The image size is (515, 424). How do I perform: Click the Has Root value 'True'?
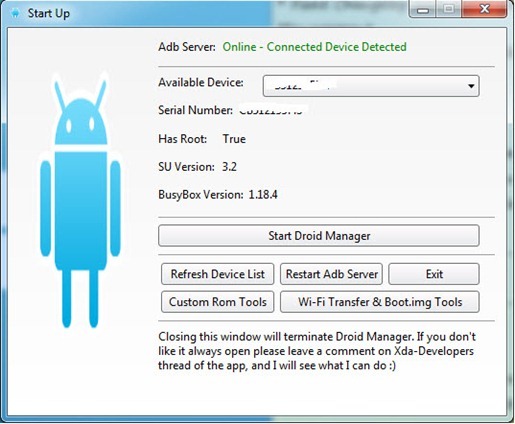pyautogui.click(x=234, y=139)
